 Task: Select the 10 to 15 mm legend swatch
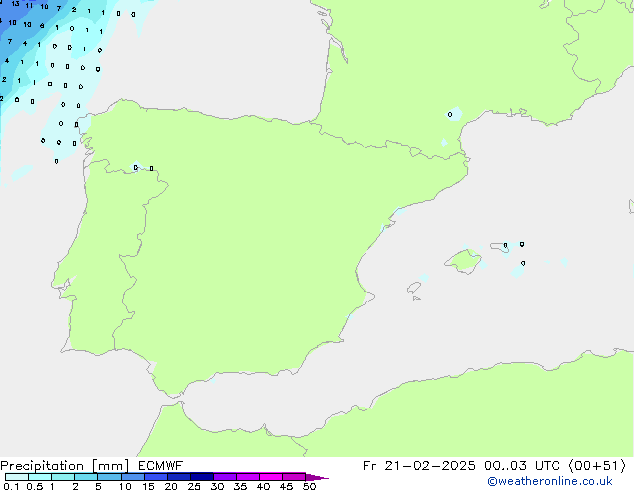pos(133,477)
